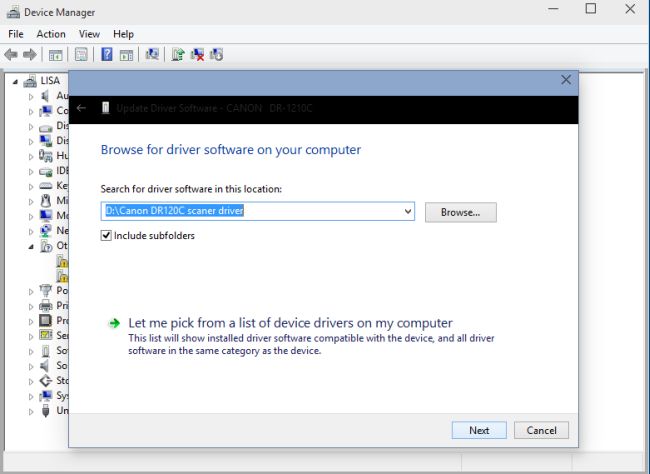Click 'Browse for driver software on your computer' heading
This screenshot has width=650, height=474.
[x=231, y=150]
